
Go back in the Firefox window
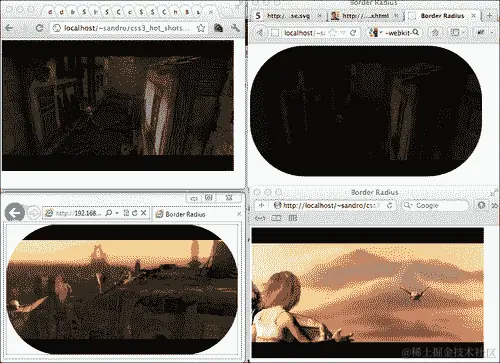click(259, 33)
